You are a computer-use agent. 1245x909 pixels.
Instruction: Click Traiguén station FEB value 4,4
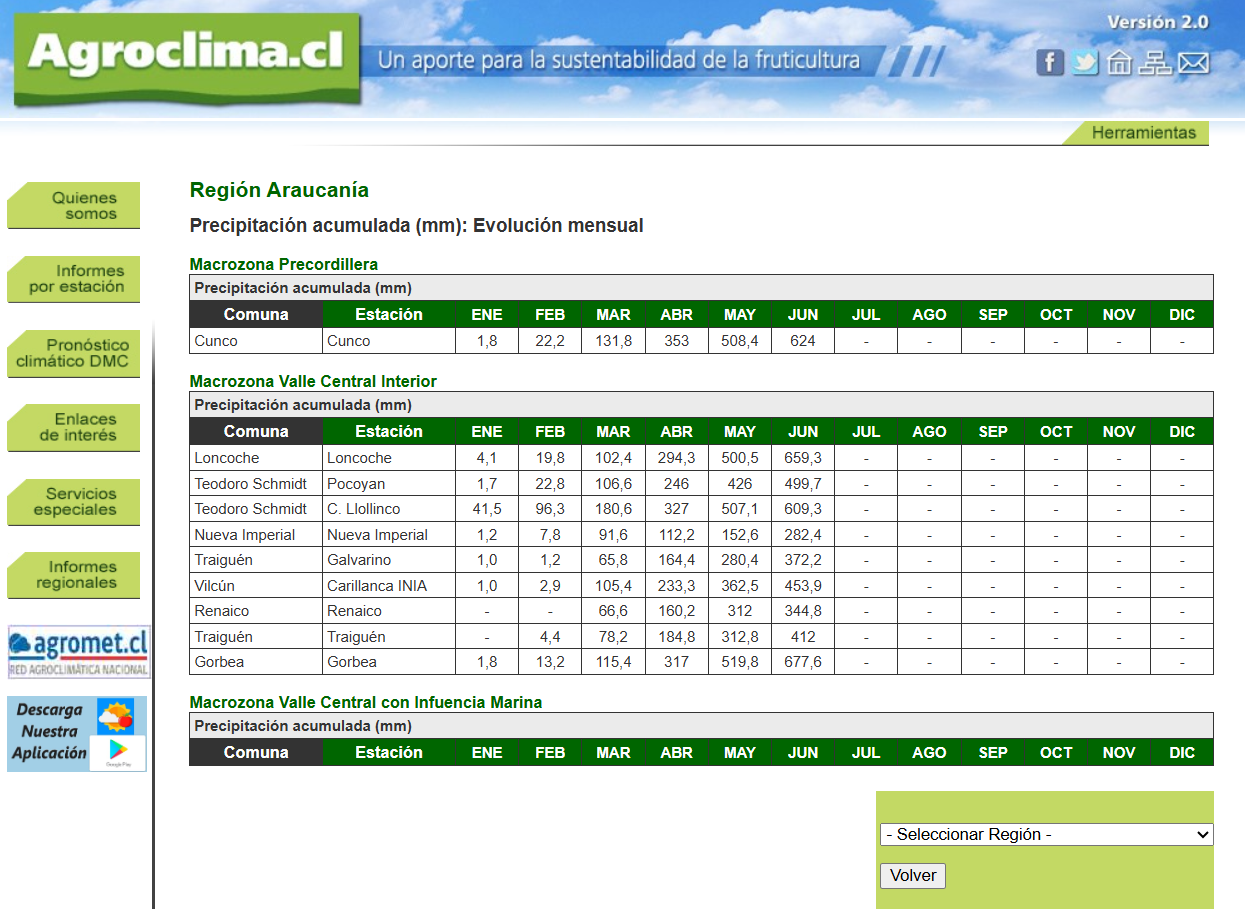point(550,637)
